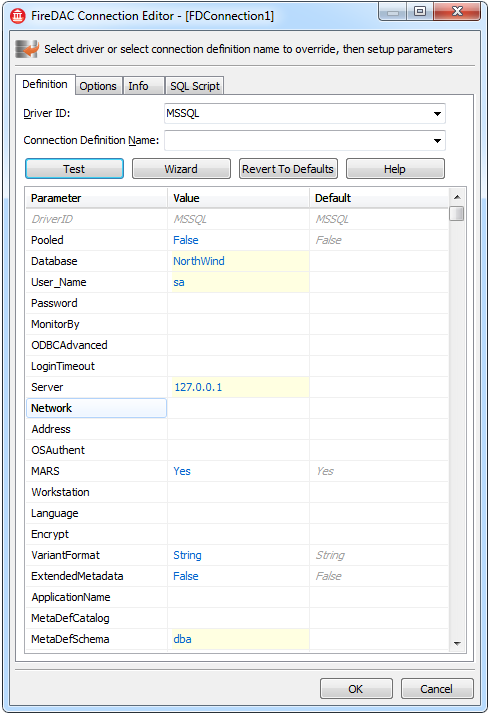The image size is (489, 713).
Task: Click the scrollbar up arrow
Action: click(x=457, y=197)
